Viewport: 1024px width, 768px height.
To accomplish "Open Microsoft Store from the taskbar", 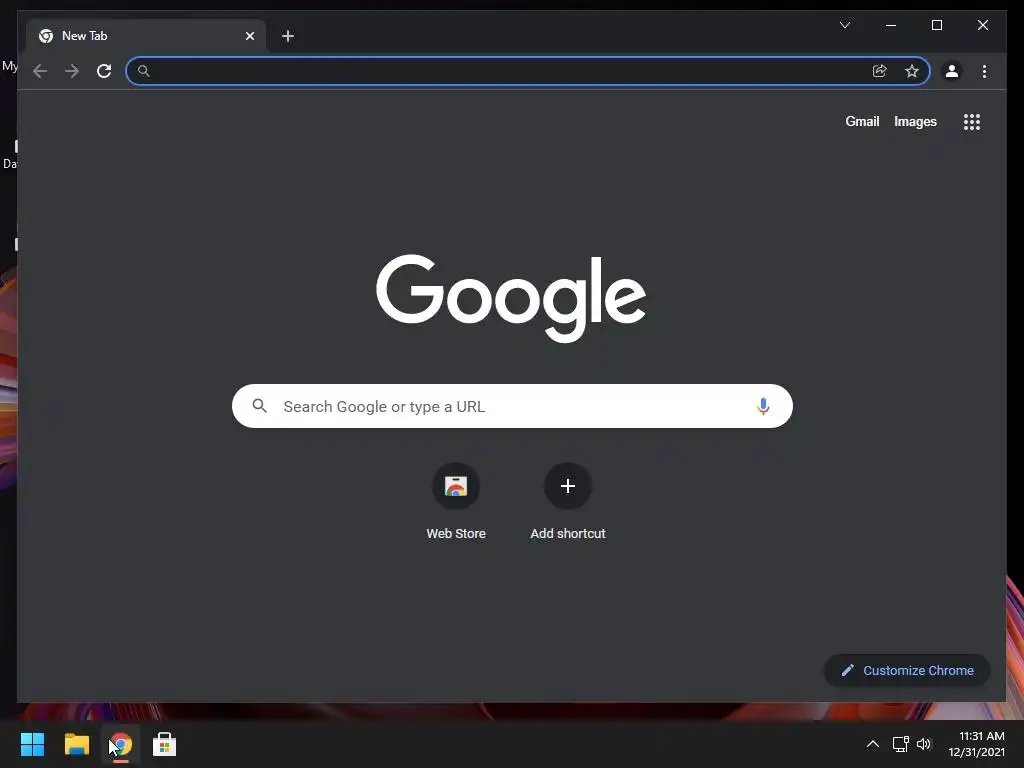I will coord(165,744).
